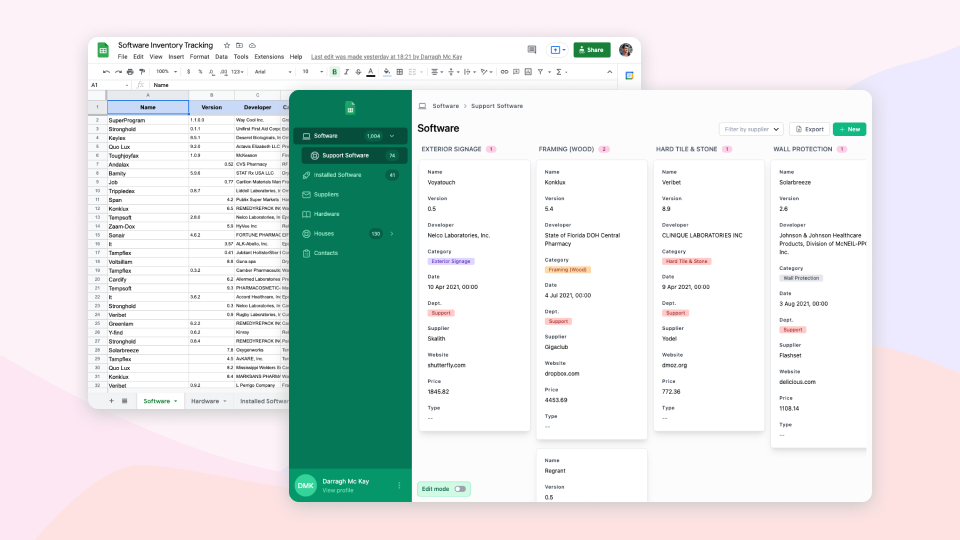Open the comment history icon
Viewport: 960px width, 540px height.
click(x=531, y=50)
